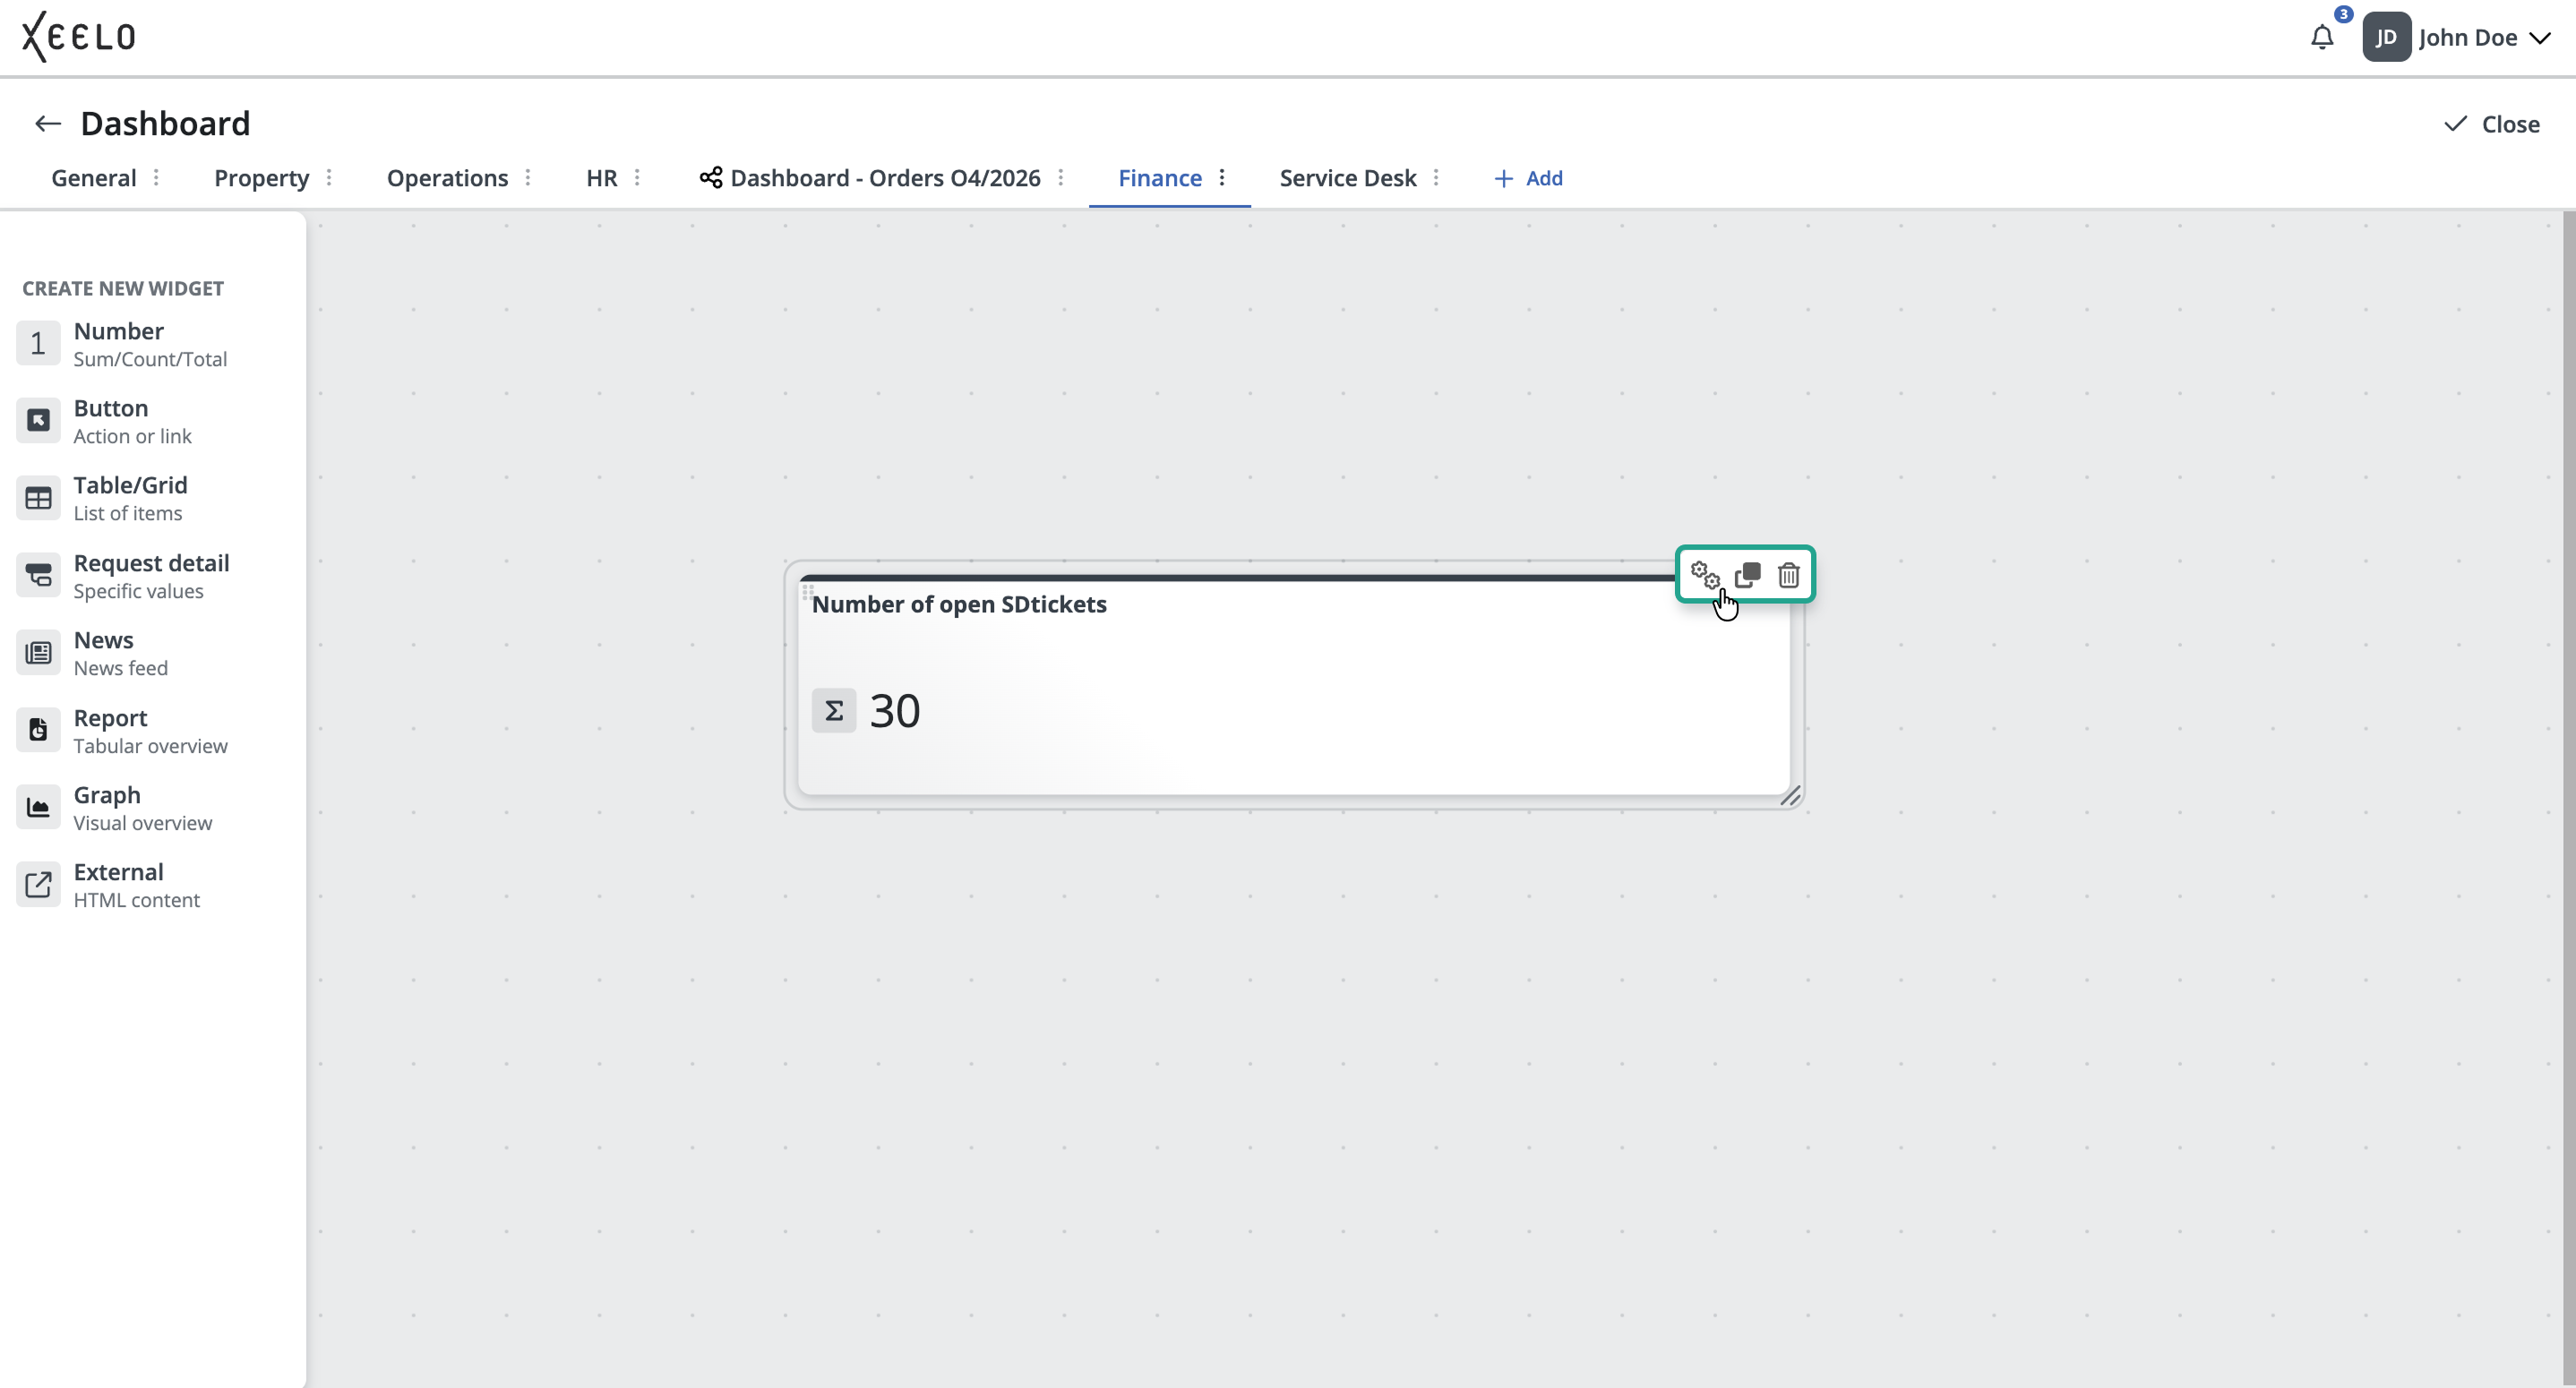Click the Request detail widget icon
This screenshot has height=1388, width=2576.
click(38, 576)
